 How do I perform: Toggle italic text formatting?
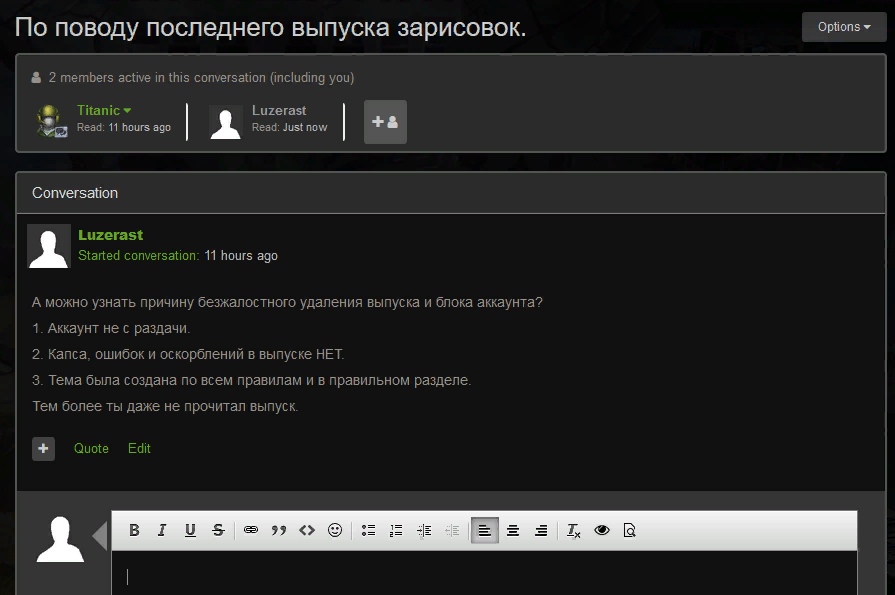point(162,530)
